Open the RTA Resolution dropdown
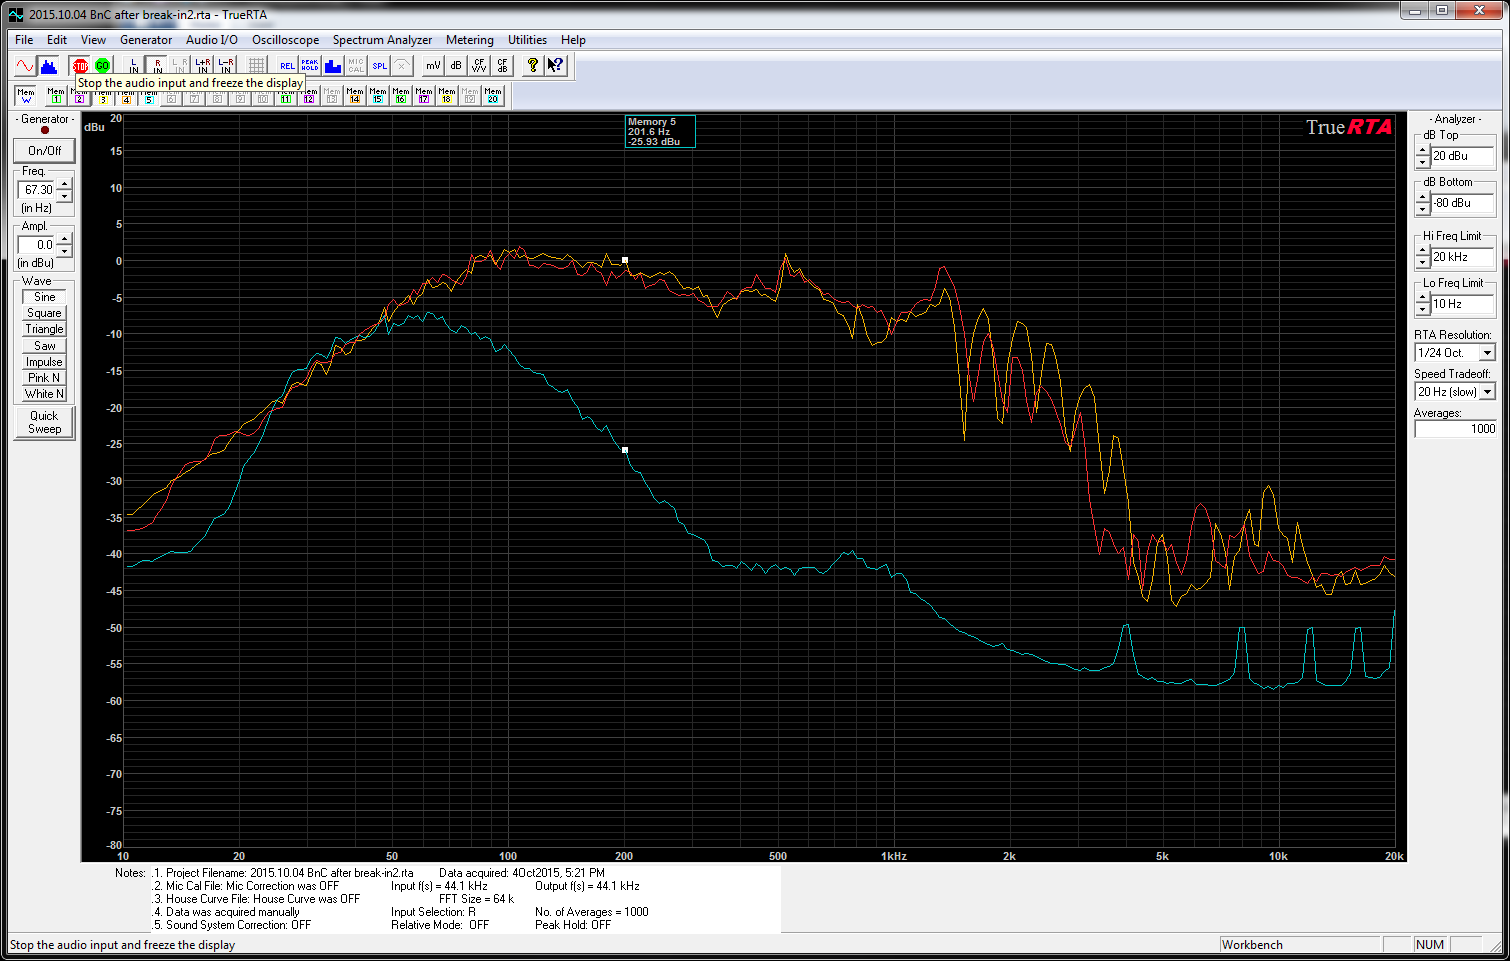1510x962 pixels. click(x=1487, y=353)
